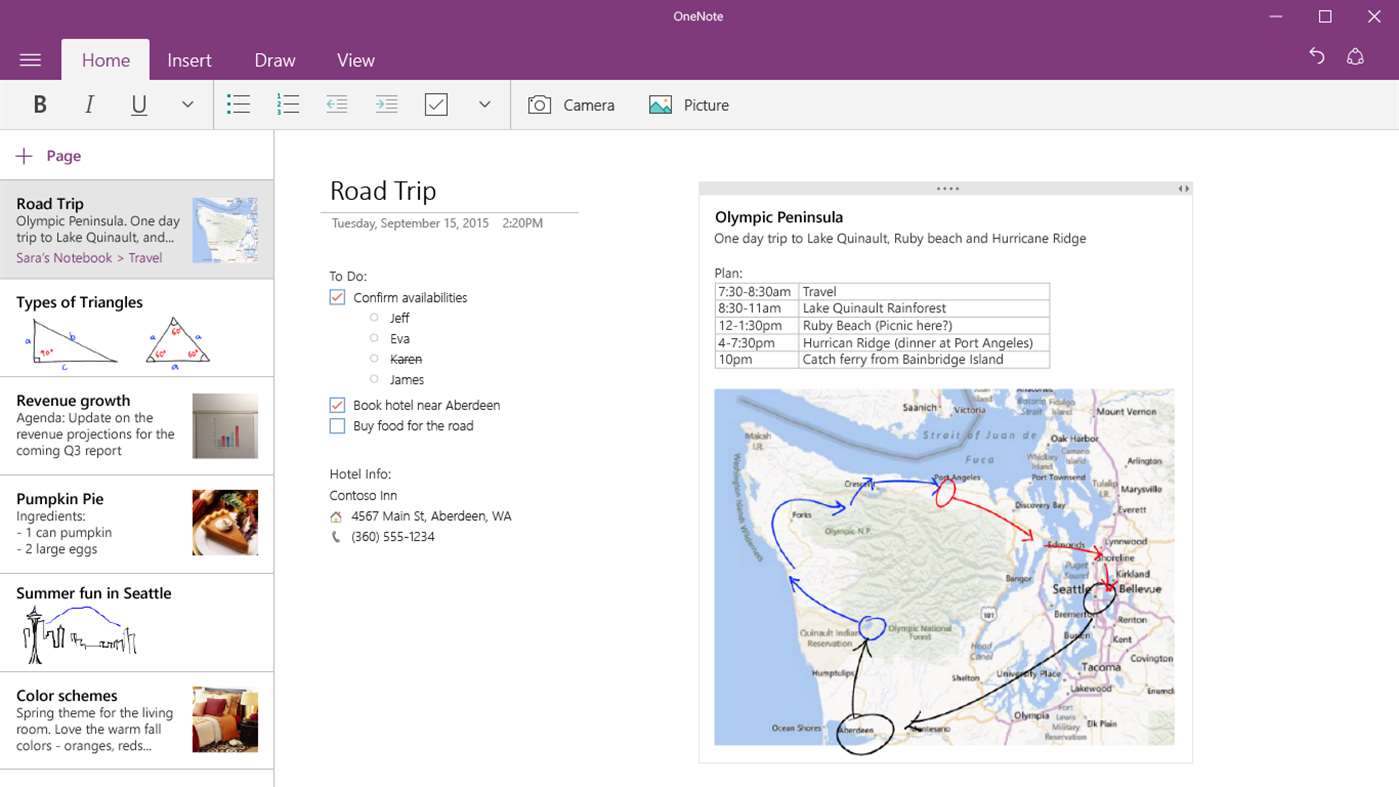Switch to the Draw tab

click(275, 60)
